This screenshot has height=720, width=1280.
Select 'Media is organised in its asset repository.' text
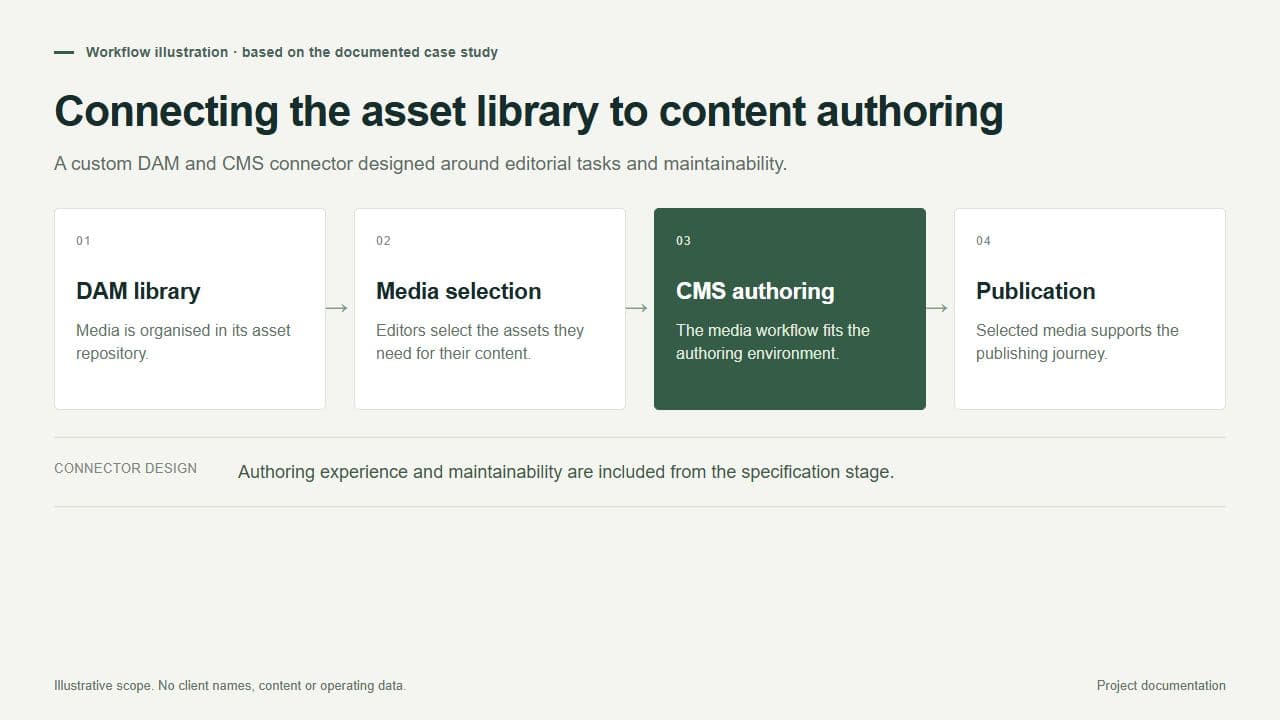(183, 342)
